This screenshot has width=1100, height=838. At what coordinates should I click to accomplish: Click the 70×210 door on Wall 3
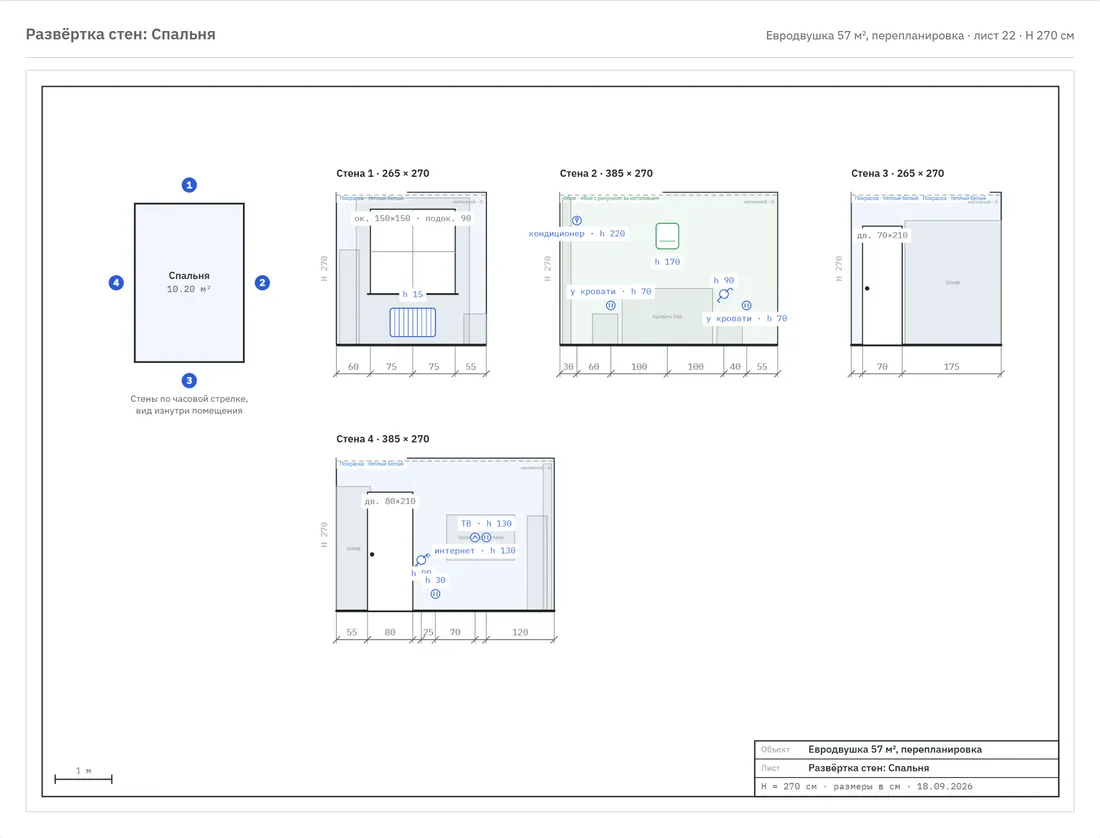tap(882, 286)
